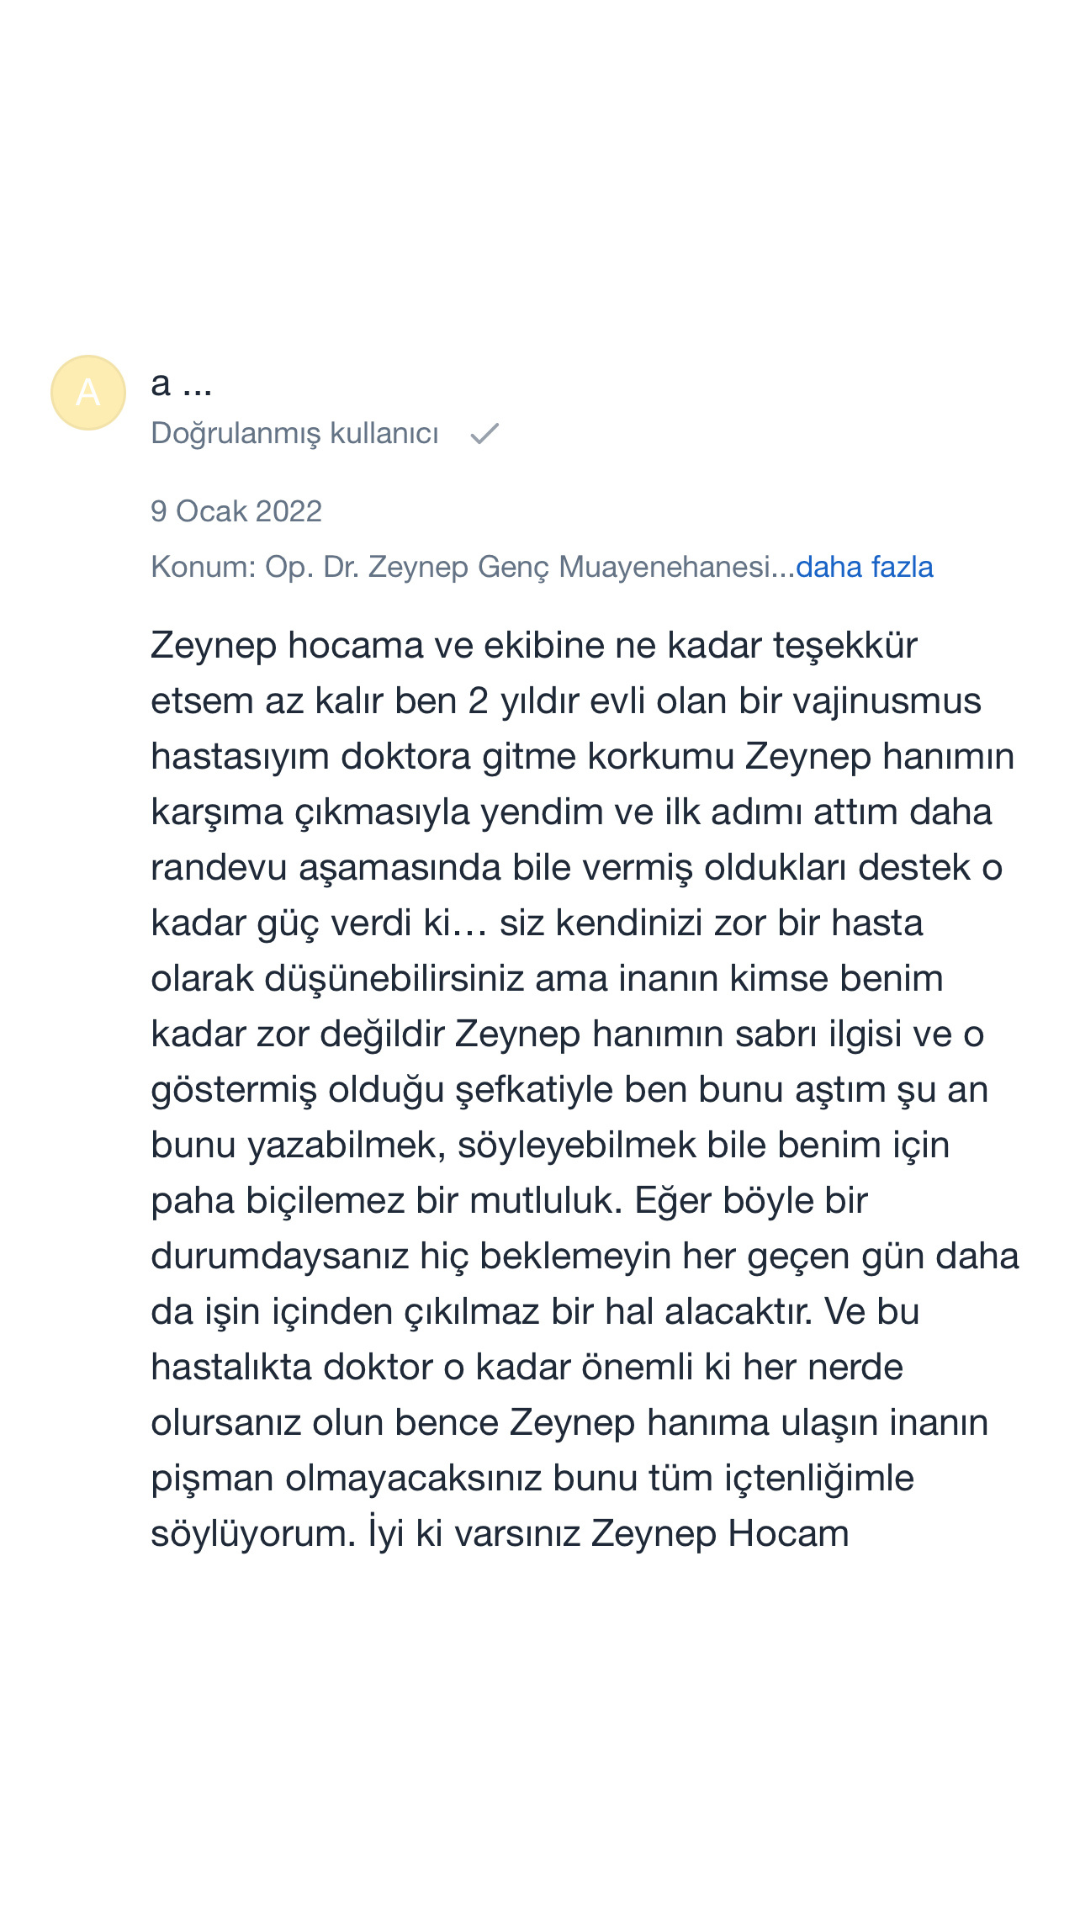The height and width of the screenshot is (1920, 1080).
Task: Expand location with "daha fazla" link
Action: (865, 567)
